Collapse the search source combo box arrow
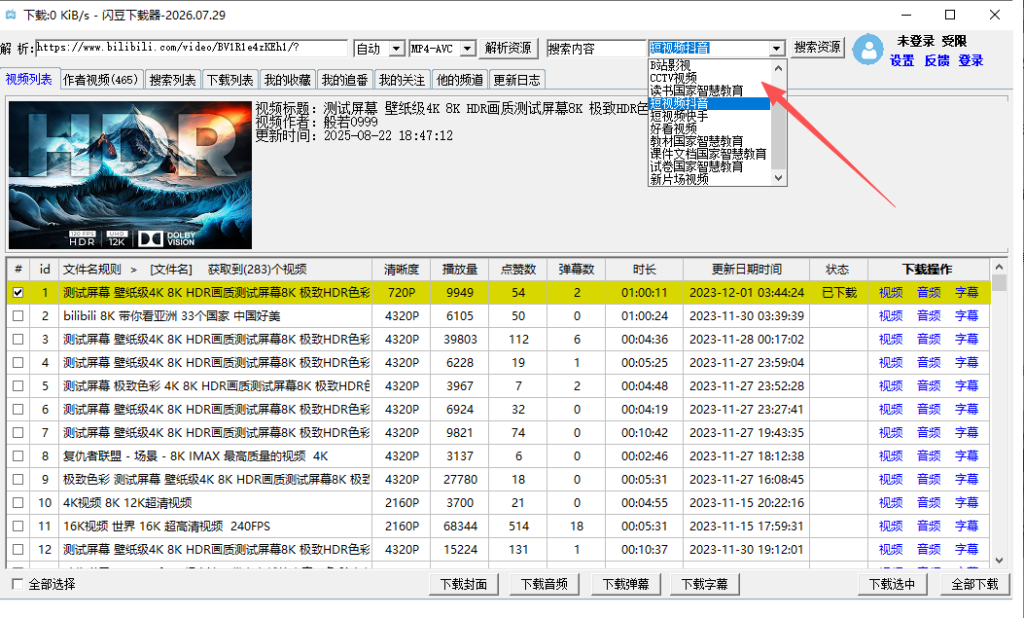1024x618 pixels. 776,48
